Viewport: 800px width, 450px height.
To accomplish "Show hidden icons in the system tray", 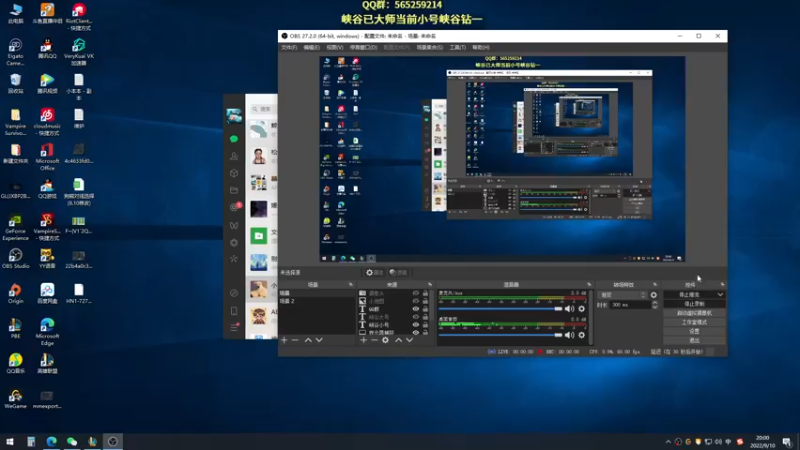I will [x=668, y=442].
